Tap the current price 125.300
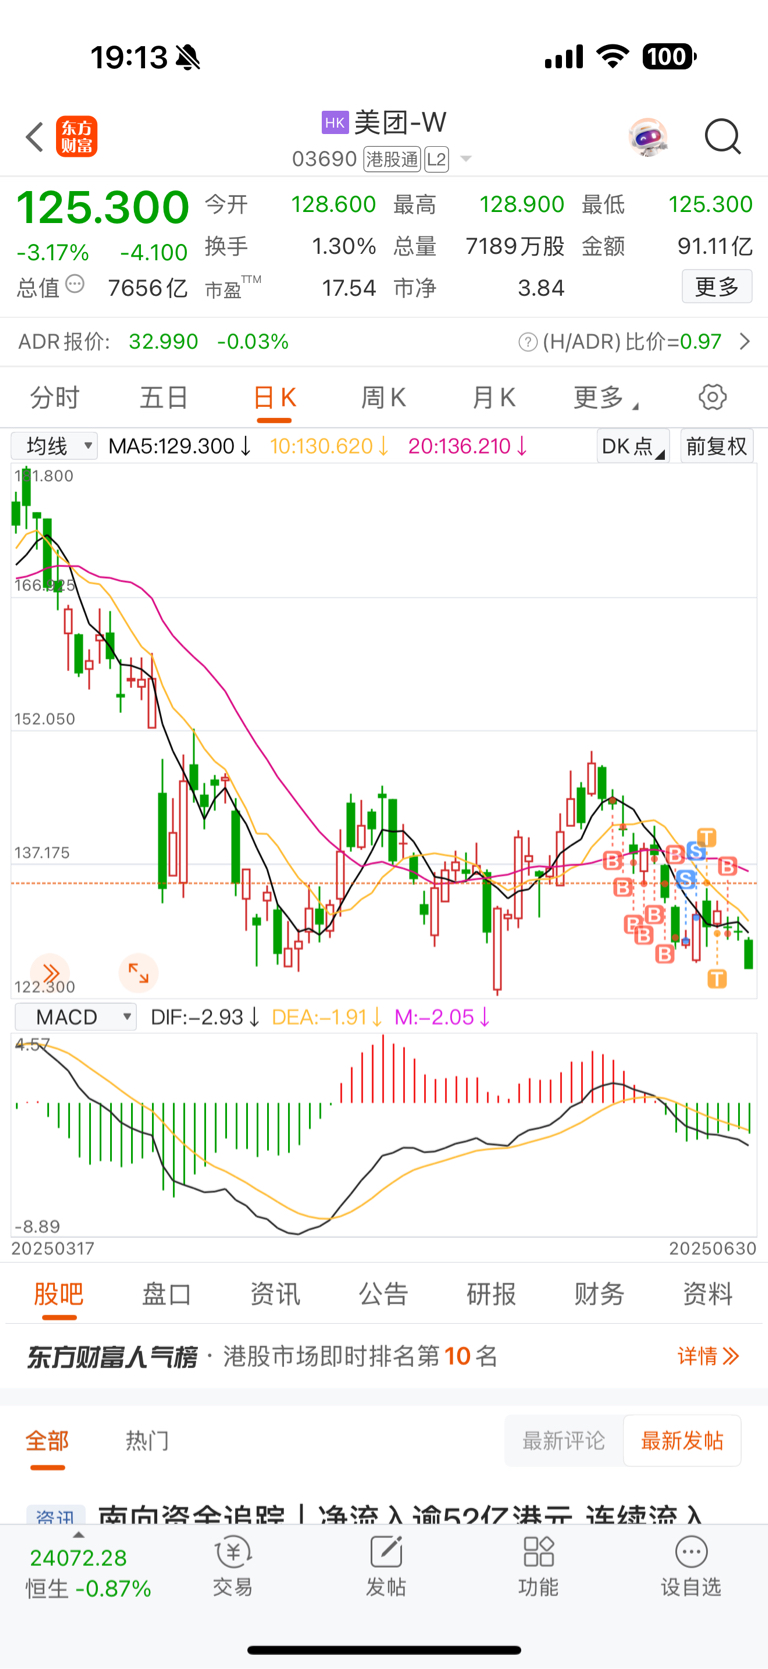Screen dimensions: 768x1669 point(102,208)
